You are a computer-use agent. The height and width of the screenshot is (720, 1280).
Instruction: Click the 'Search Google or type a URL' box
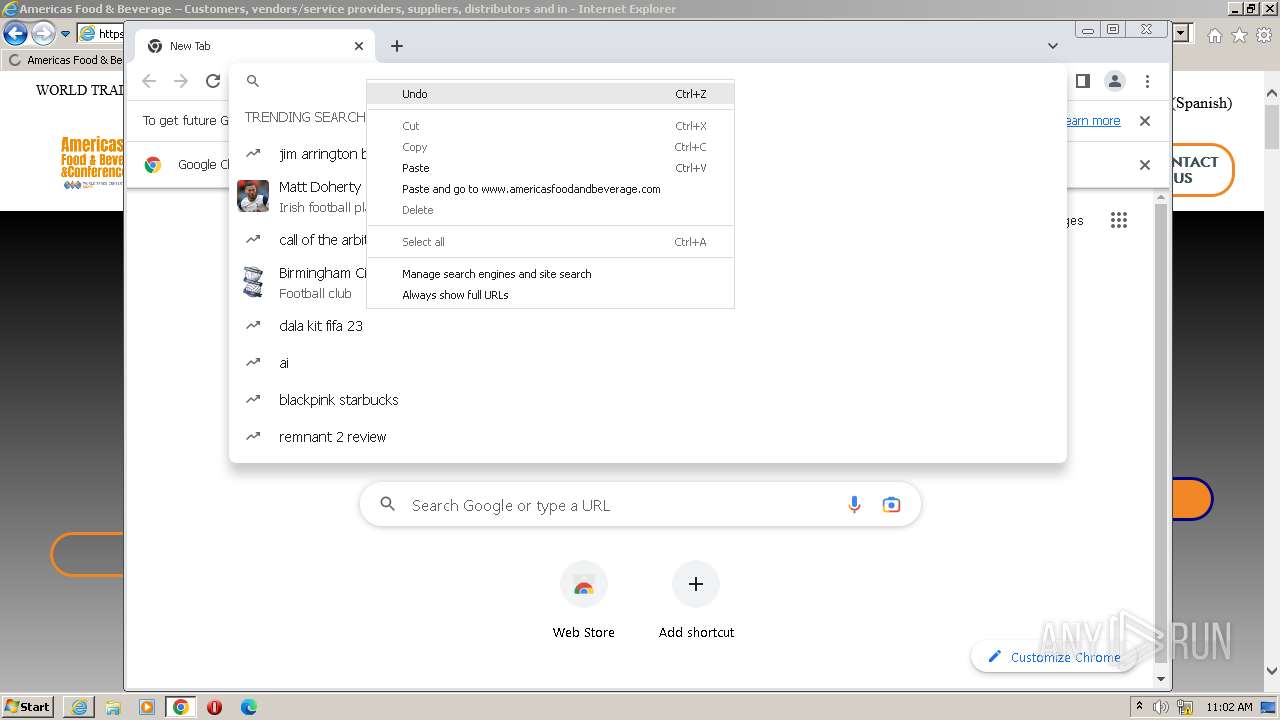coord(640,505)
